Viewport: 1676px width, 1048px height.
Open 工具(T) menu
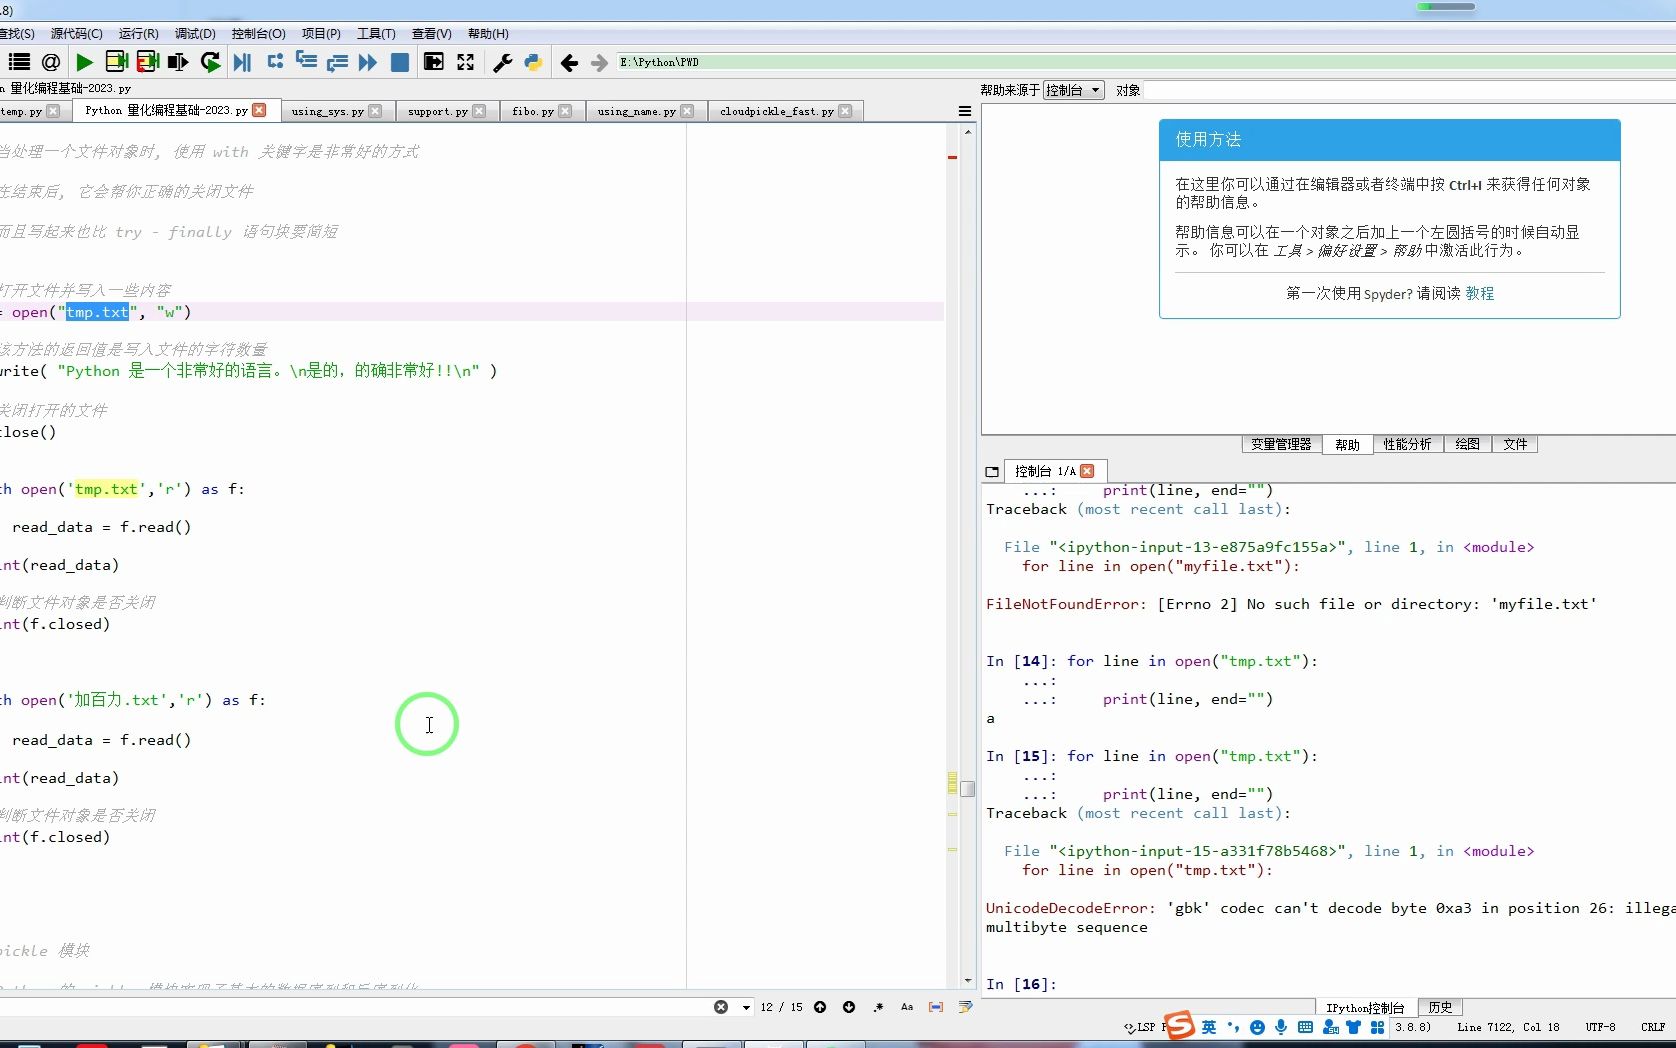pyautogui.click(x=376, y=33)
